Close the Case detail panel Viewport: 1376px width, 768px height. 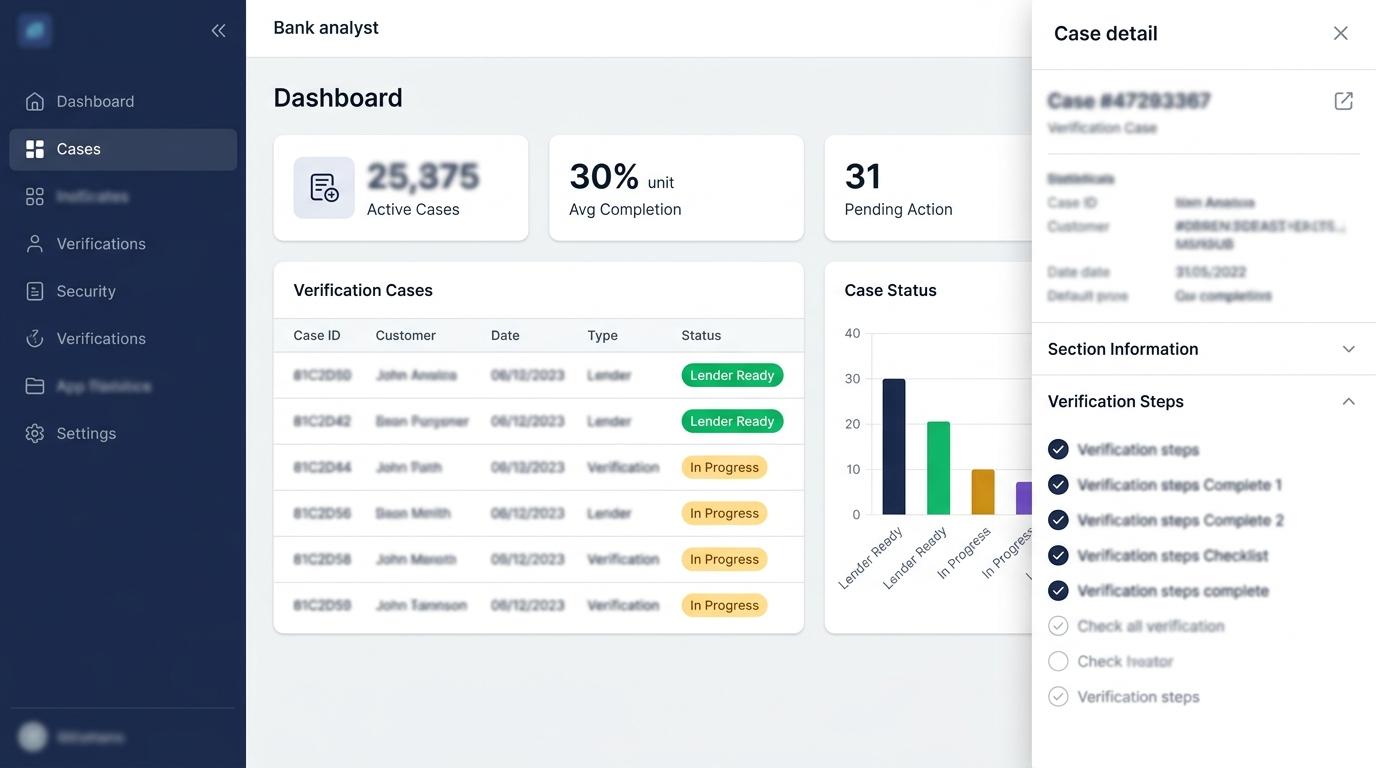pyautogui.click(x=1341, y=33)
